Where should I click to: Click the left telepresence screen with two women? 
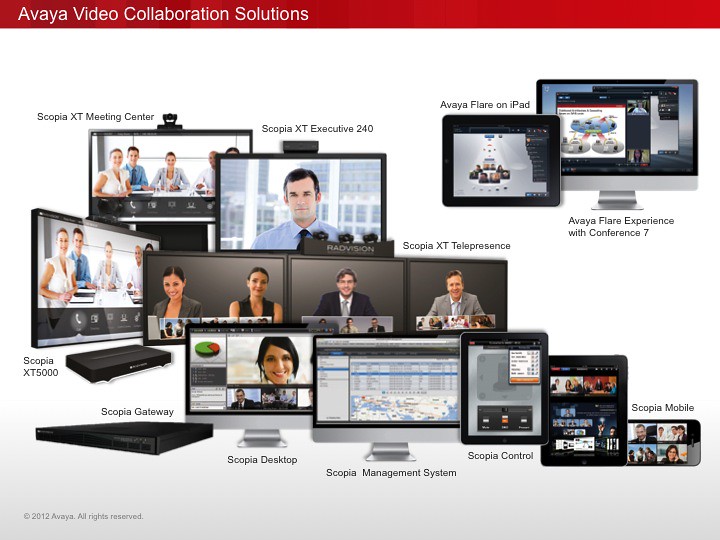click(216, 293)
